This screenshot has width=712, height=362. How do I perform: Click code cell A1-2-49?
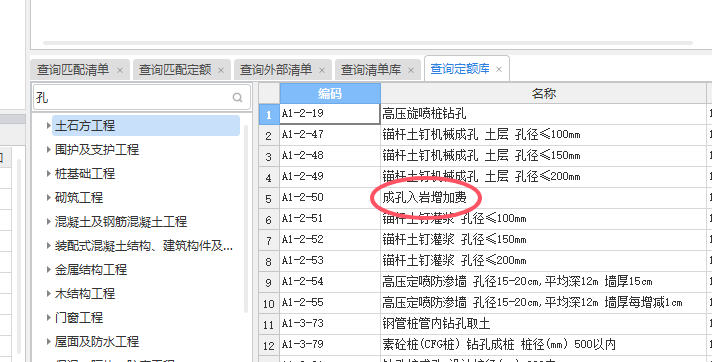click(x=330, y=177)
